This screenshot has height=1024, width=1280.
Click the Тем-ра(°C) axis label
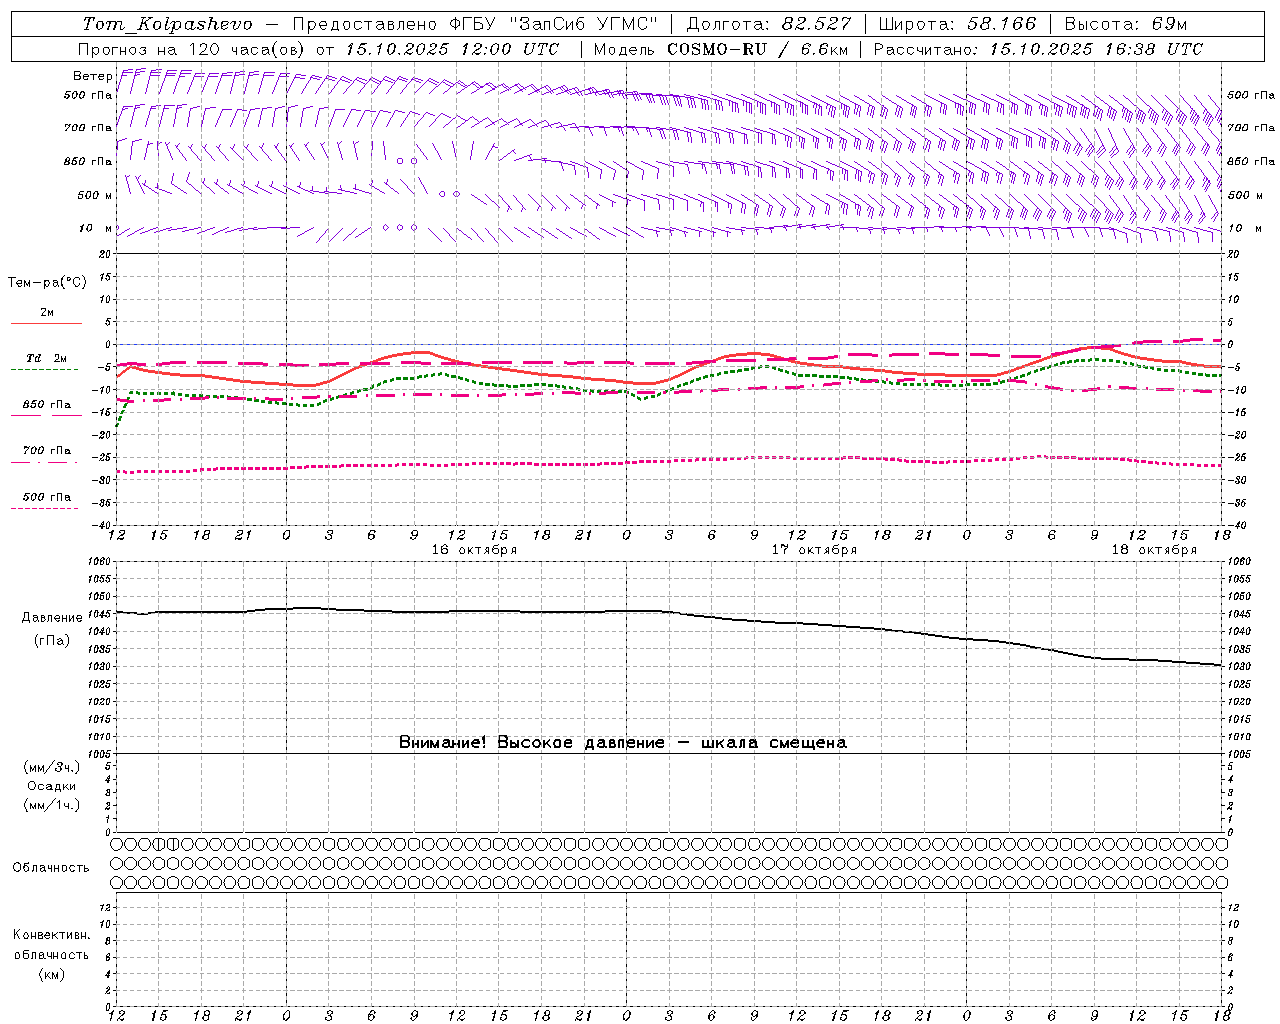47,283
